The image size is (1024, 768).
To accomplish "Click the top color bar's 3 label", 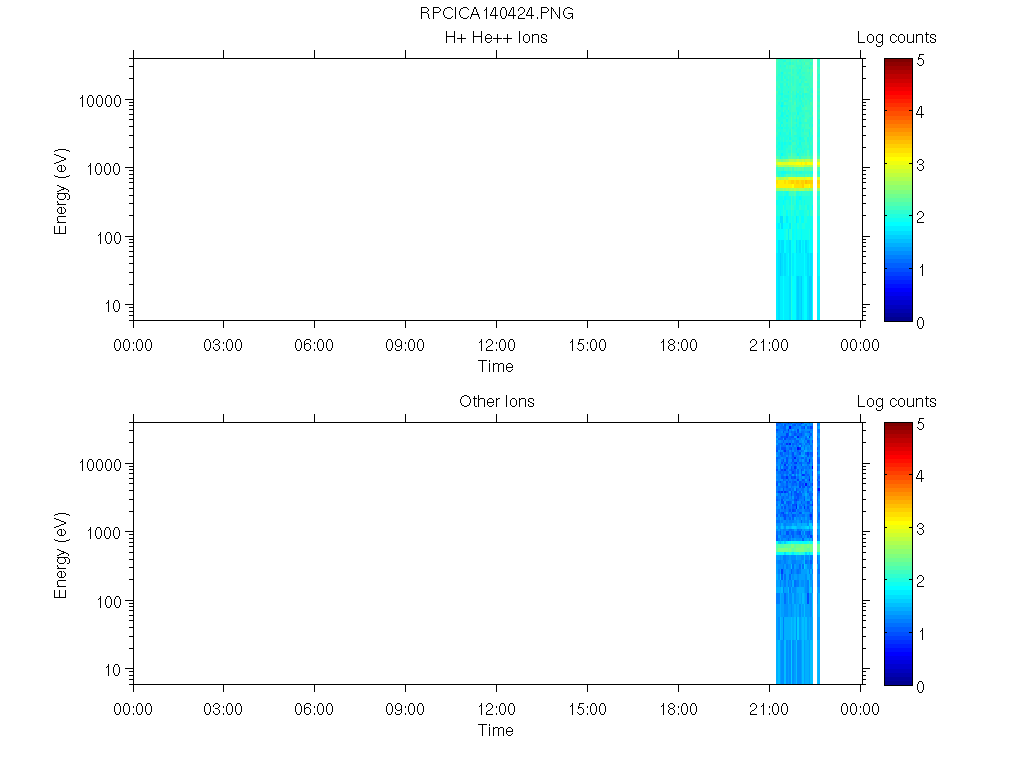I will 920,165.
